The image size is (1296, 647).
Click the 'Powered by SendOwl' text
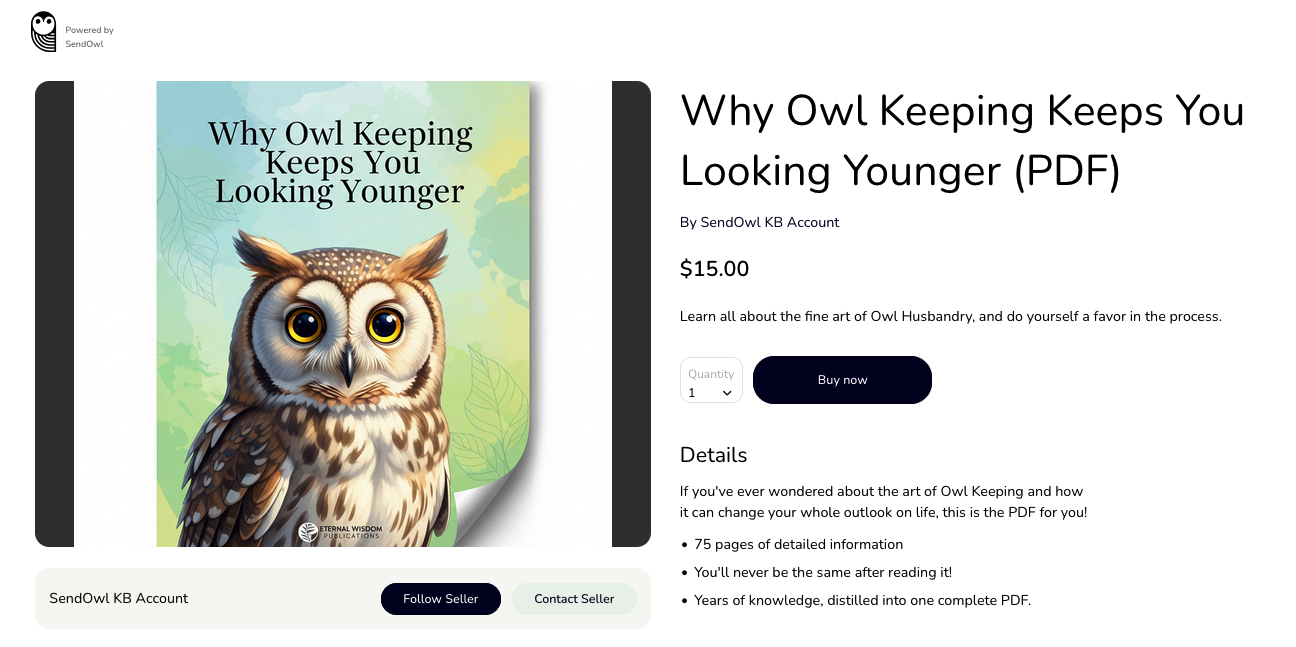[x=89, y=37]
